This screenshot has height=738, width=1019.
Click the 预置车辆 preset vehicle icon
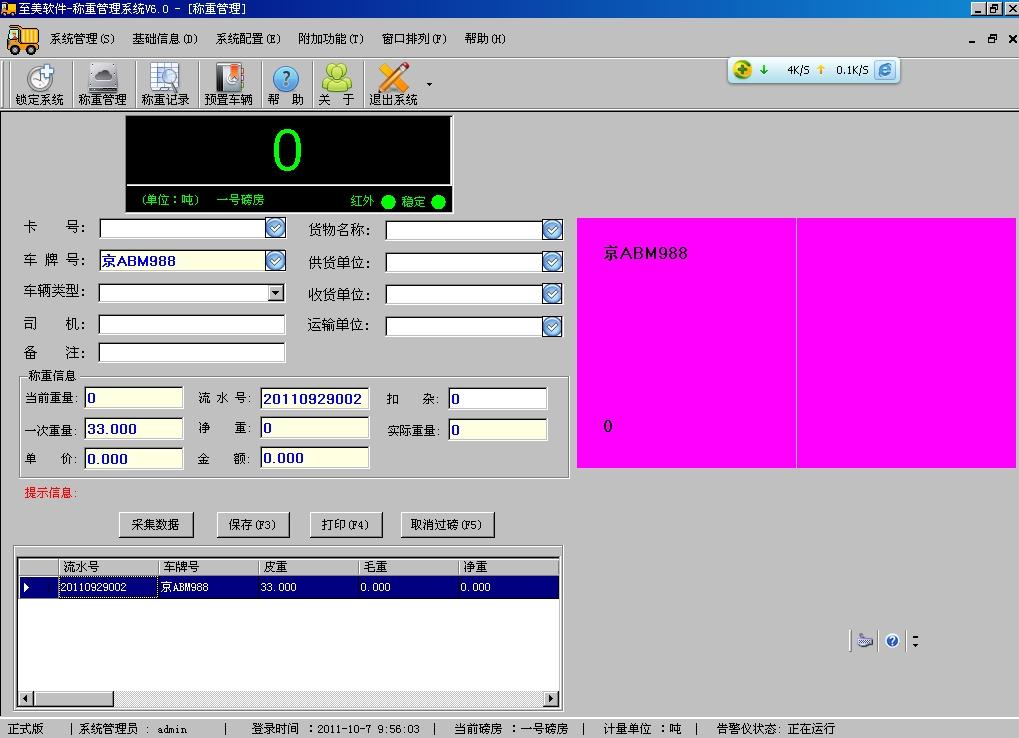[229, 84]
